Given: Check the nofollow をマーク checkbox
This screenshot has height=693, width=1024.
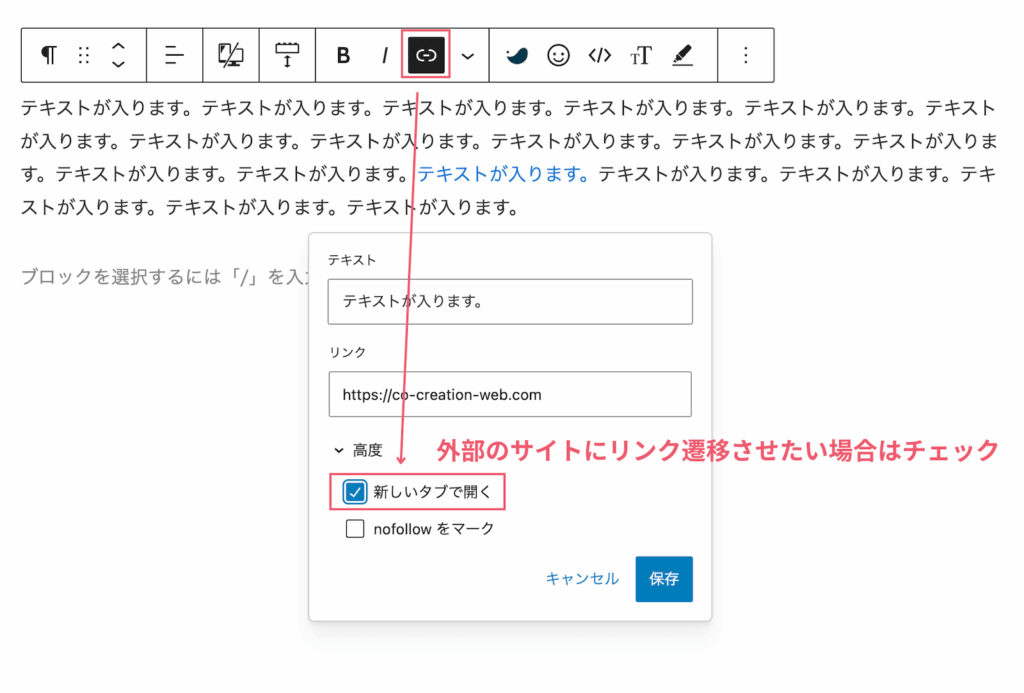Looking at the screenshot, I should tap(355, 528).
